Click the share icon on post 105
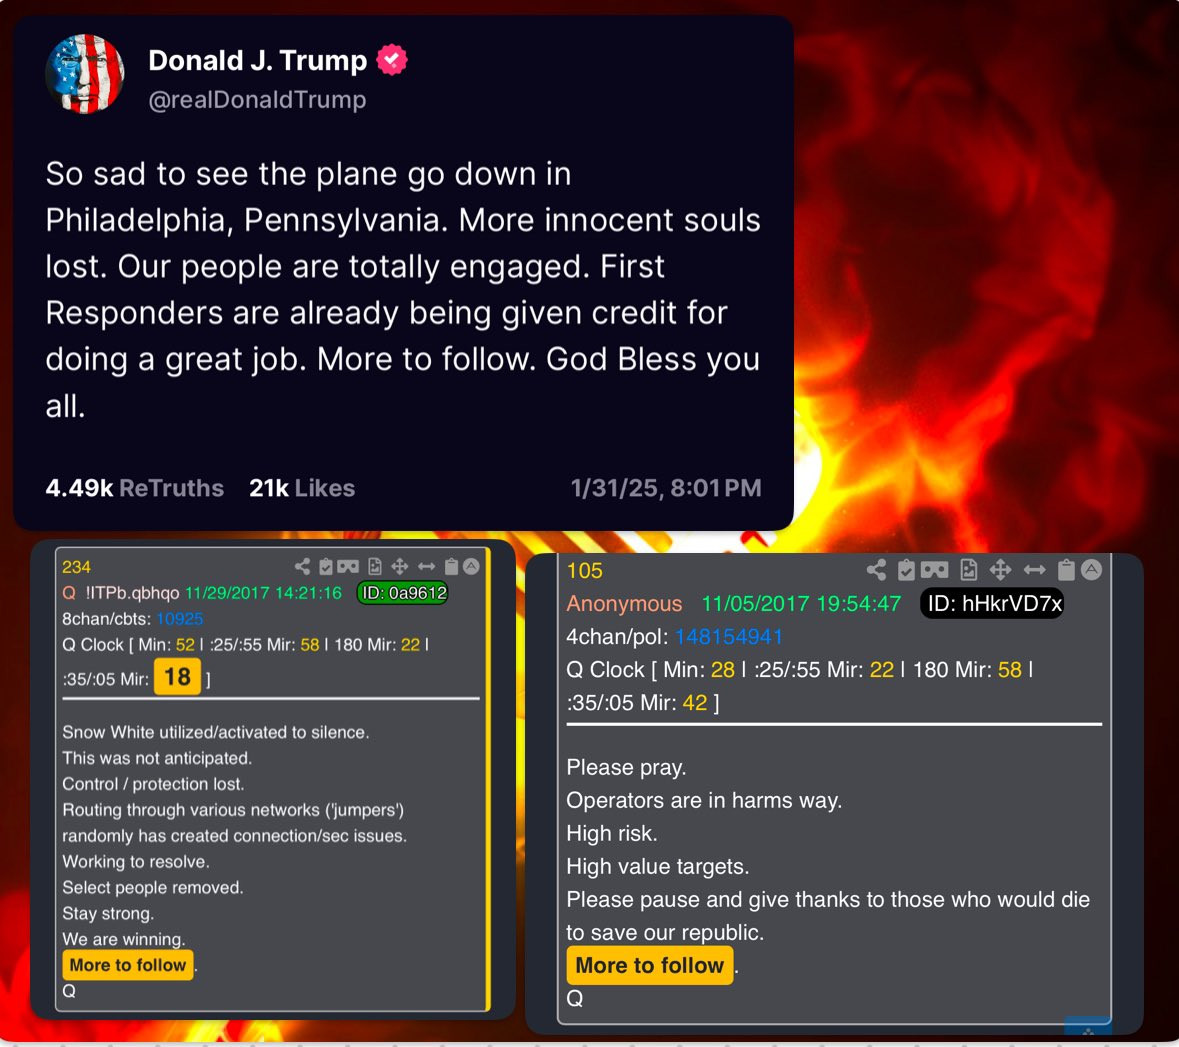 pyautogui.click(x=876, y=570)
